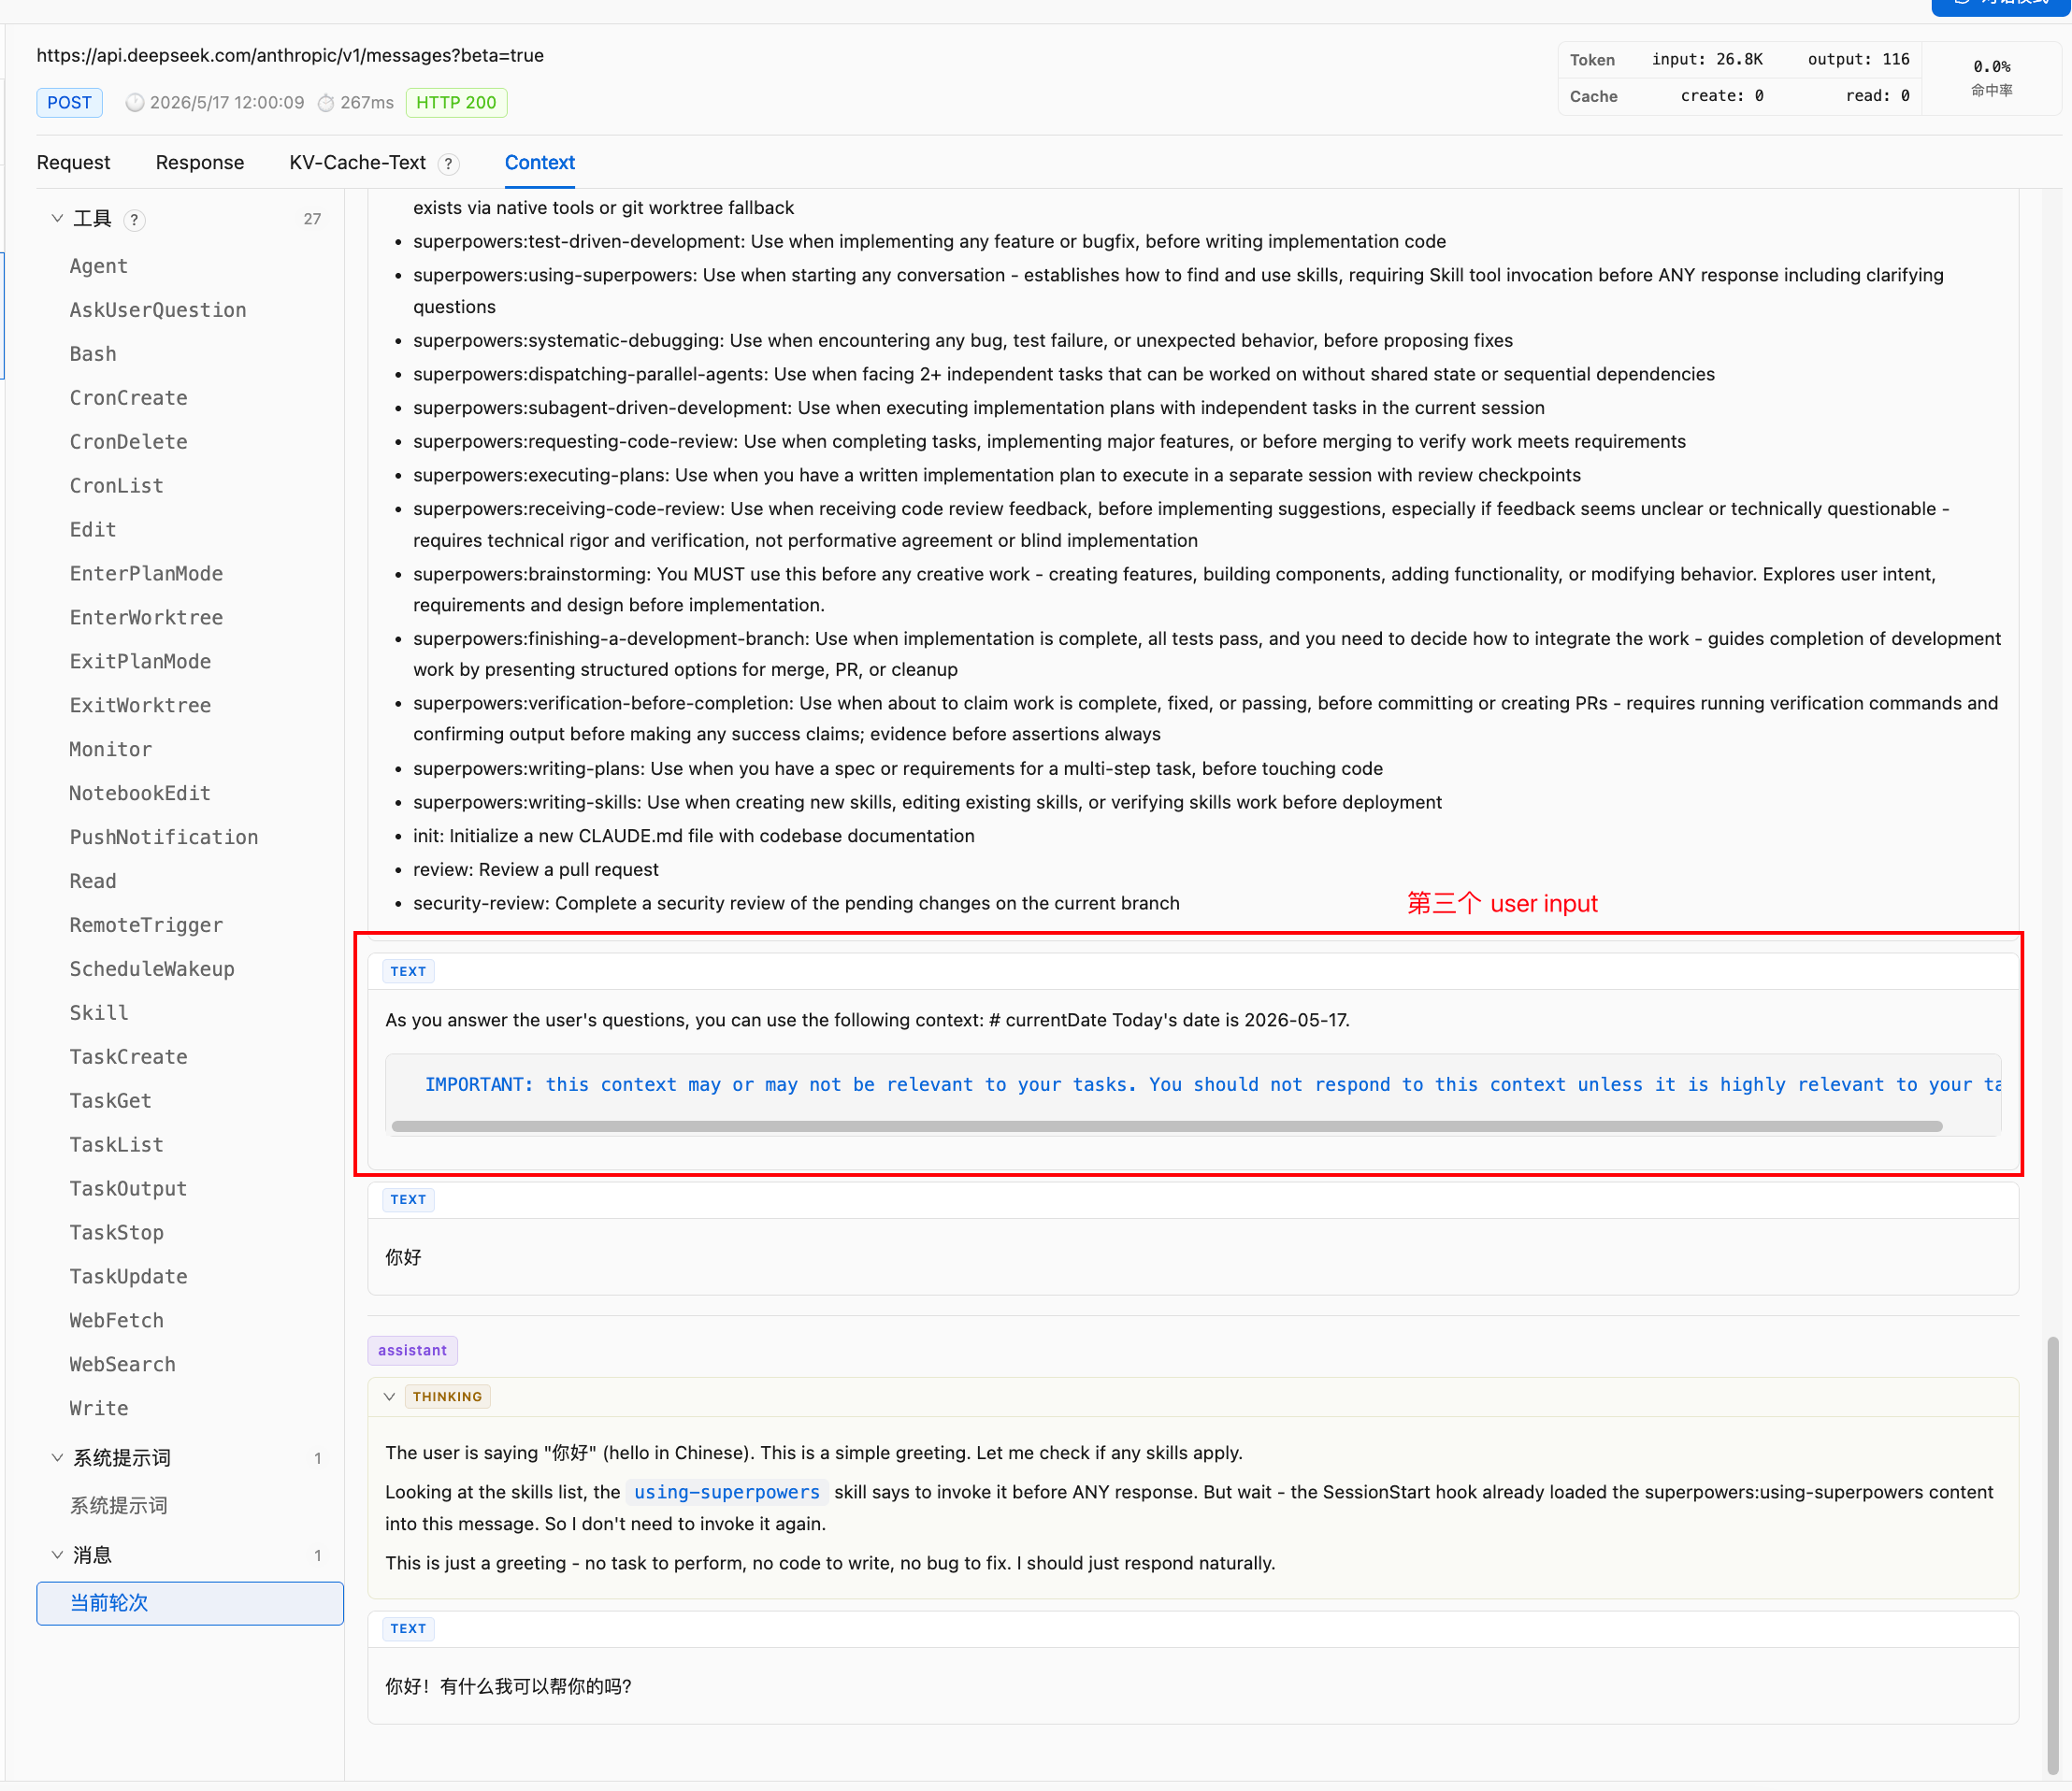Open the KV-Cache-Text tab
Viewport: 2072px width, 1791px height.
(x=357, y=163)
